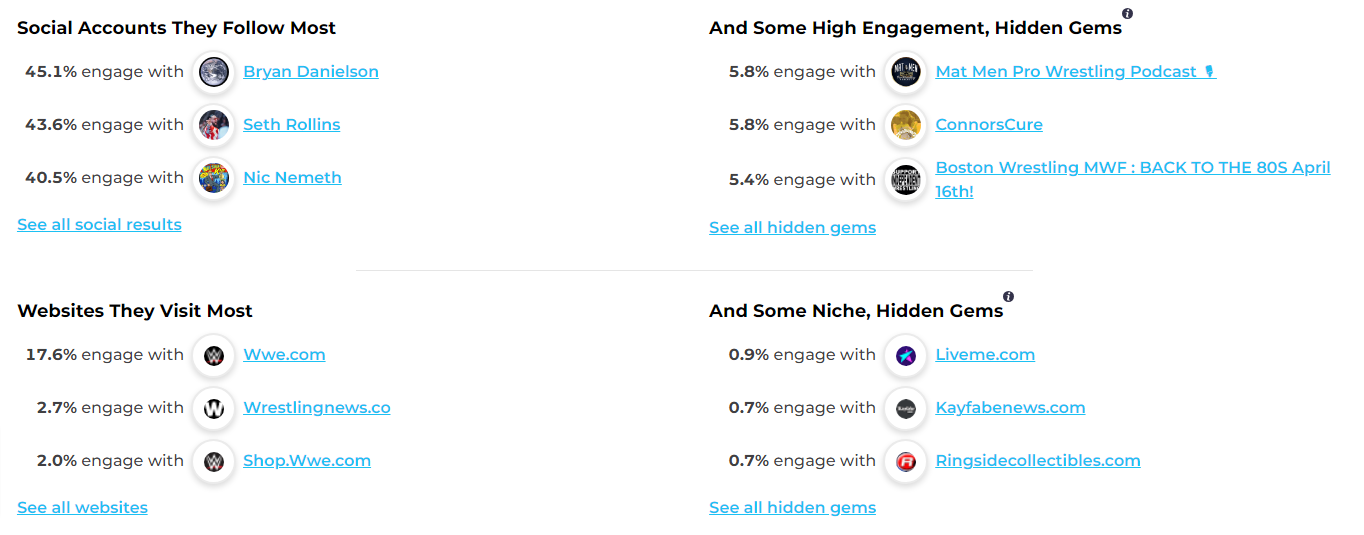
Task: Click Nic Nemeth's avatar icon
Action: (x=213, y=178)
